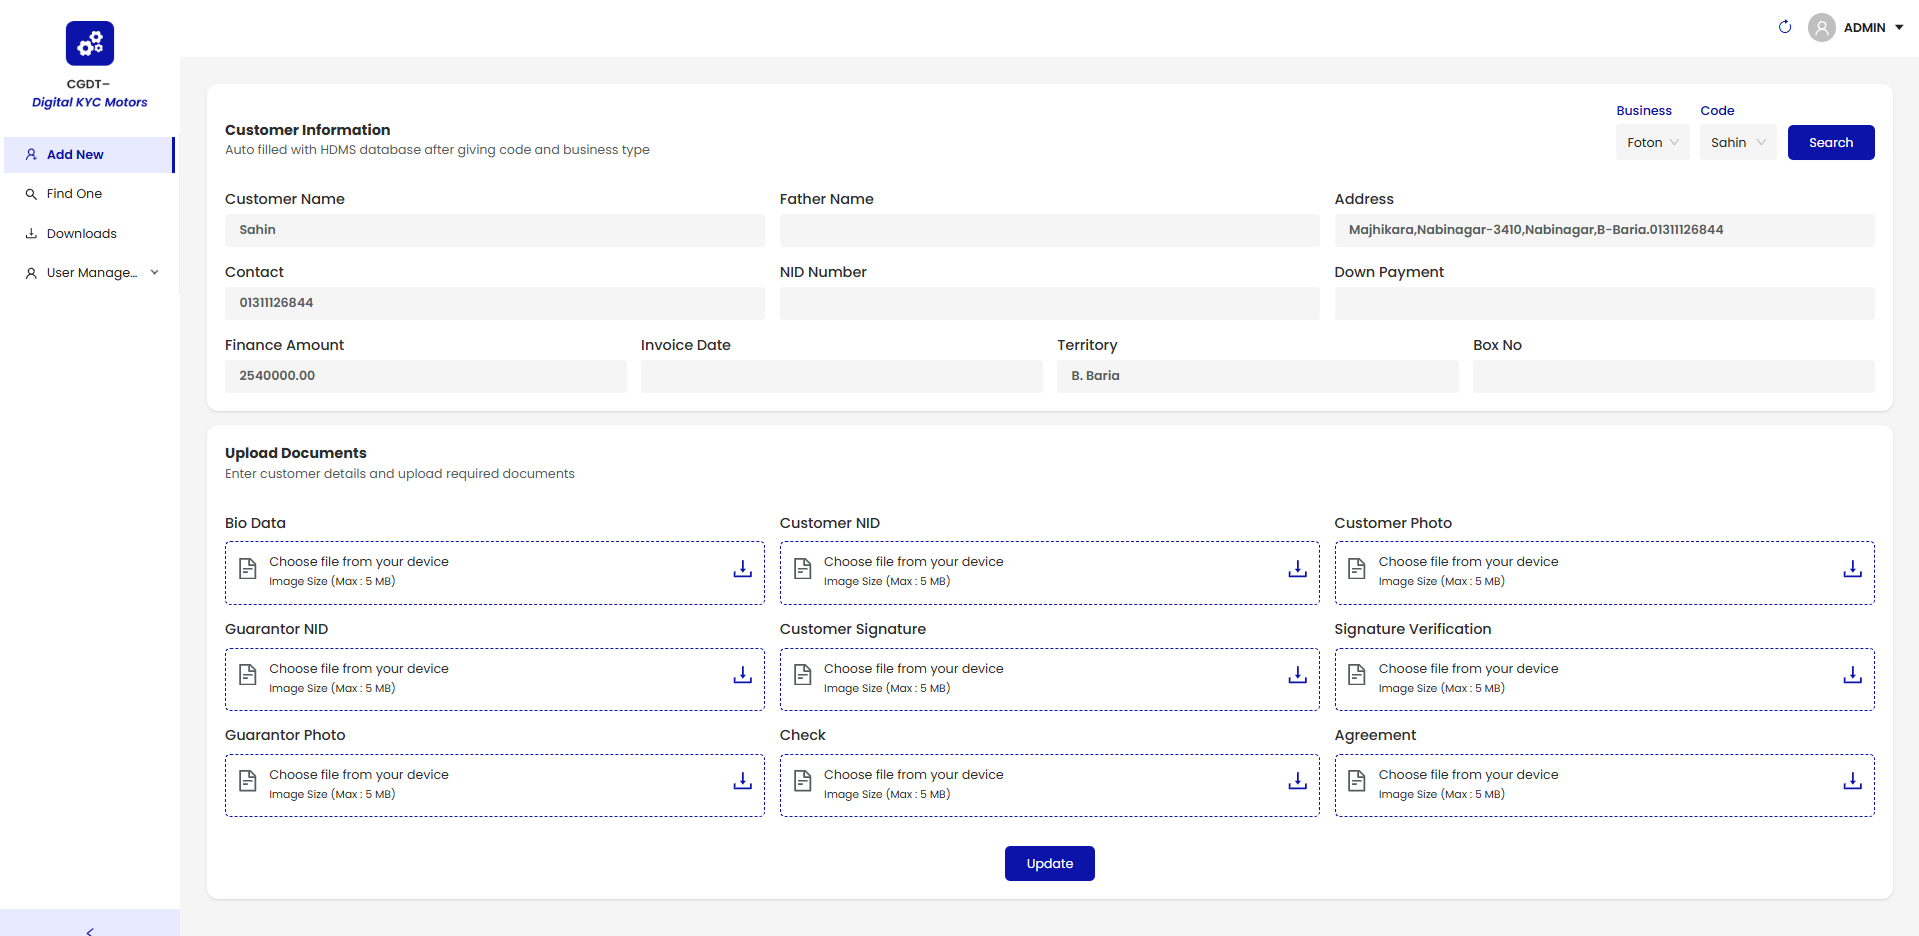Click upload arrow icon for Customer Photo
Image resolution: width=1919 pixels, height=936 pixels.
click(x=1852, y=569)
